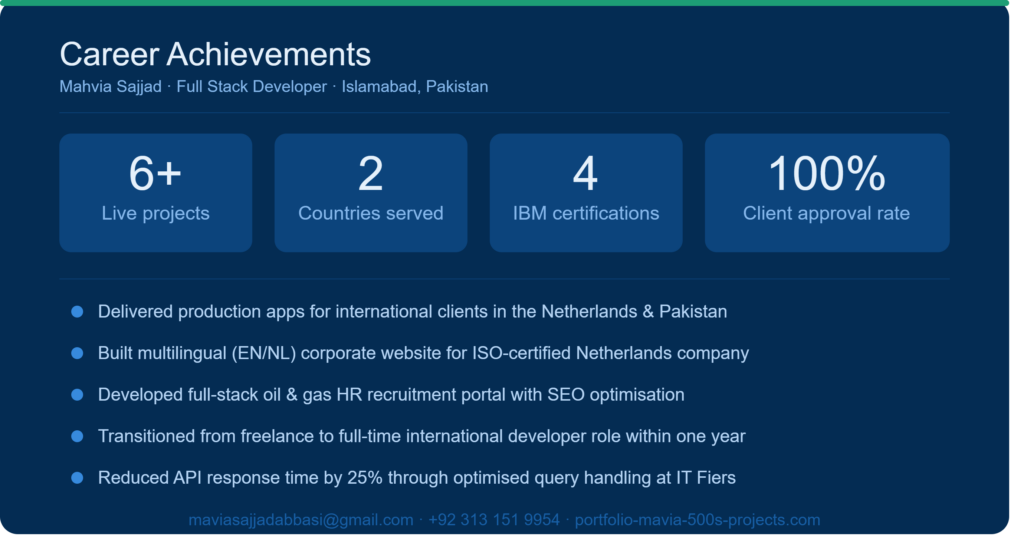Click the +92 313 151 9954 phone number

(494, 520)
